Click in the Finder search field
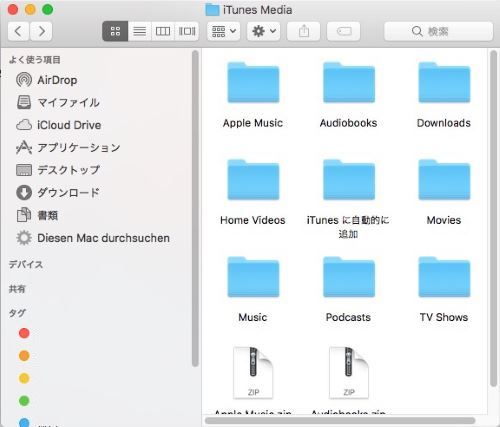This screenshot has height=427, width=500. (x=438, y=31)
